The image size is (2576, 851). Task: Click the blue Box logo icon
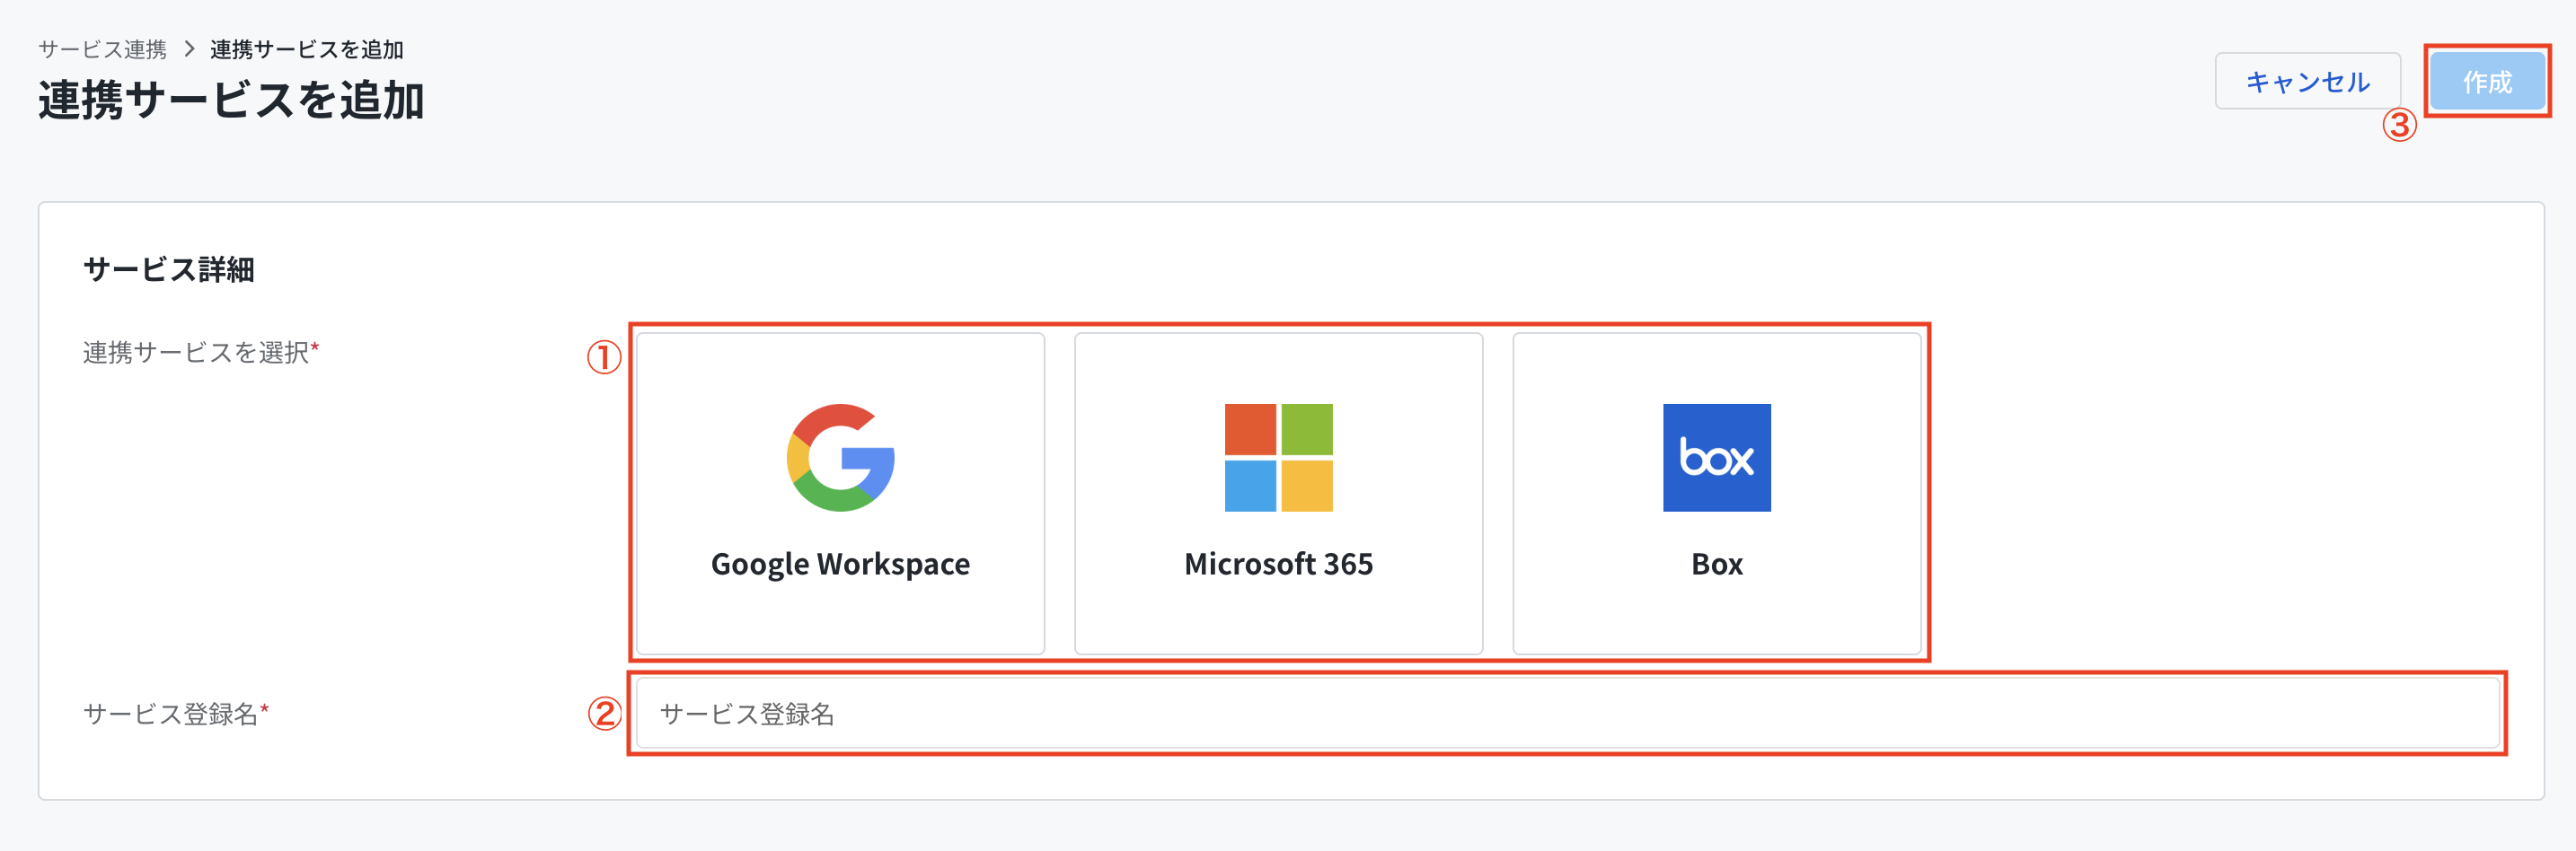pos(1716,457)
